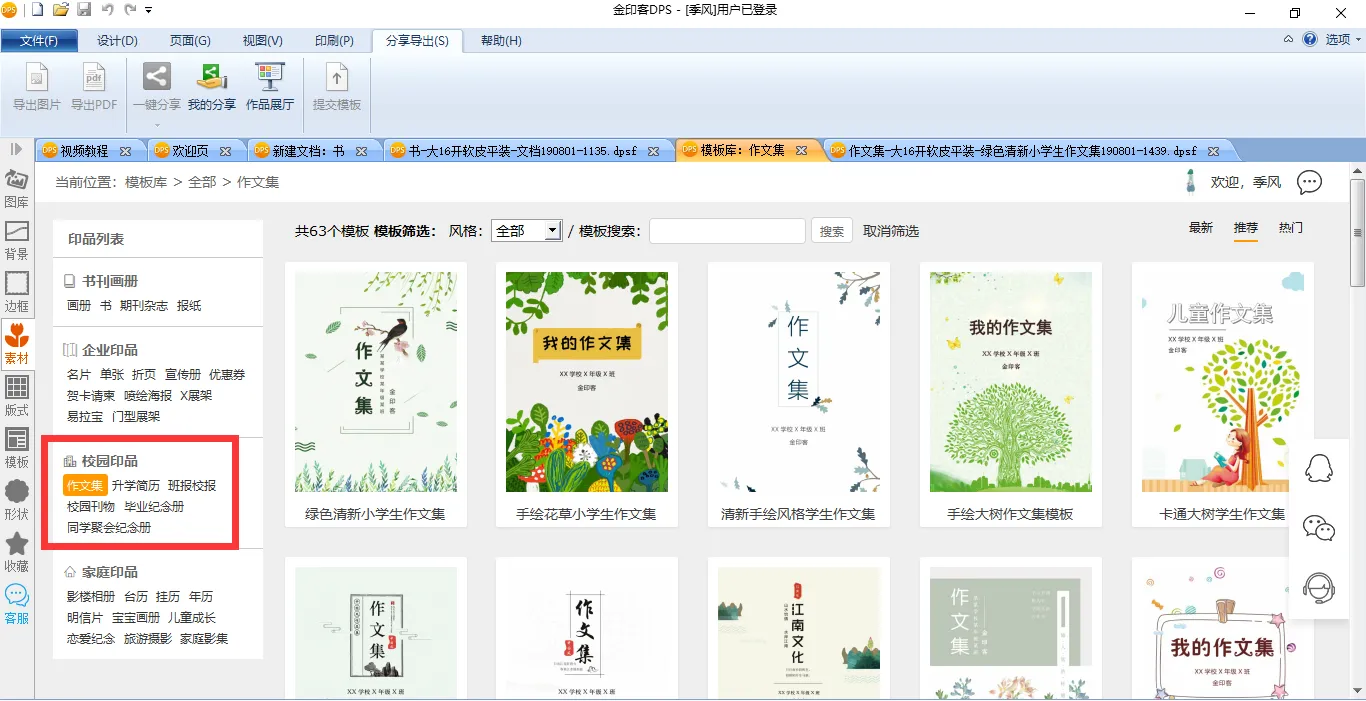Select the 毕业纪念册 category link

154,507
